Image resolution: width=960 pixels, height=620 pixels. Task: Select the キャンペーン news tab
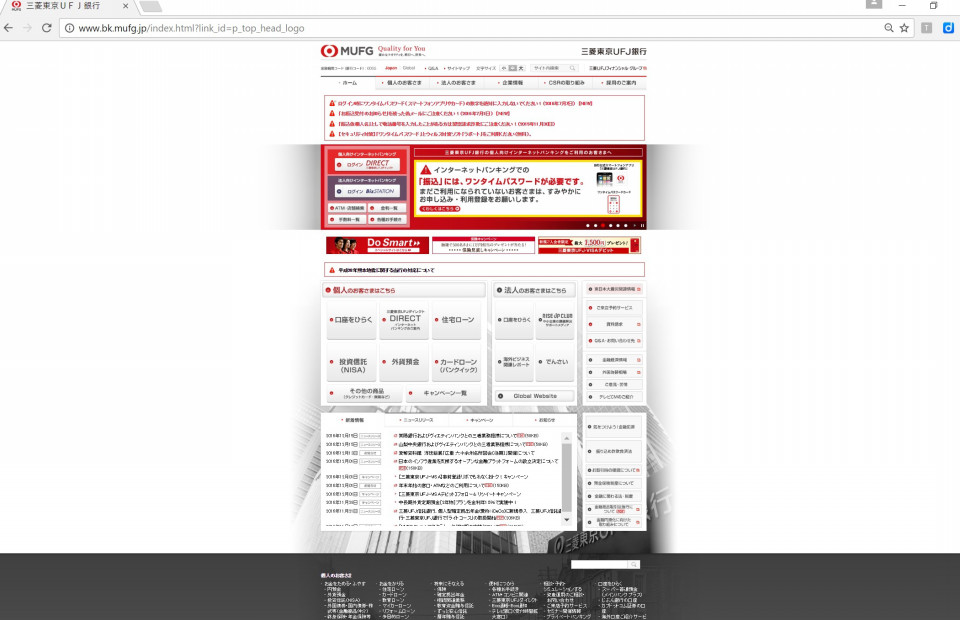pos(481,420)
